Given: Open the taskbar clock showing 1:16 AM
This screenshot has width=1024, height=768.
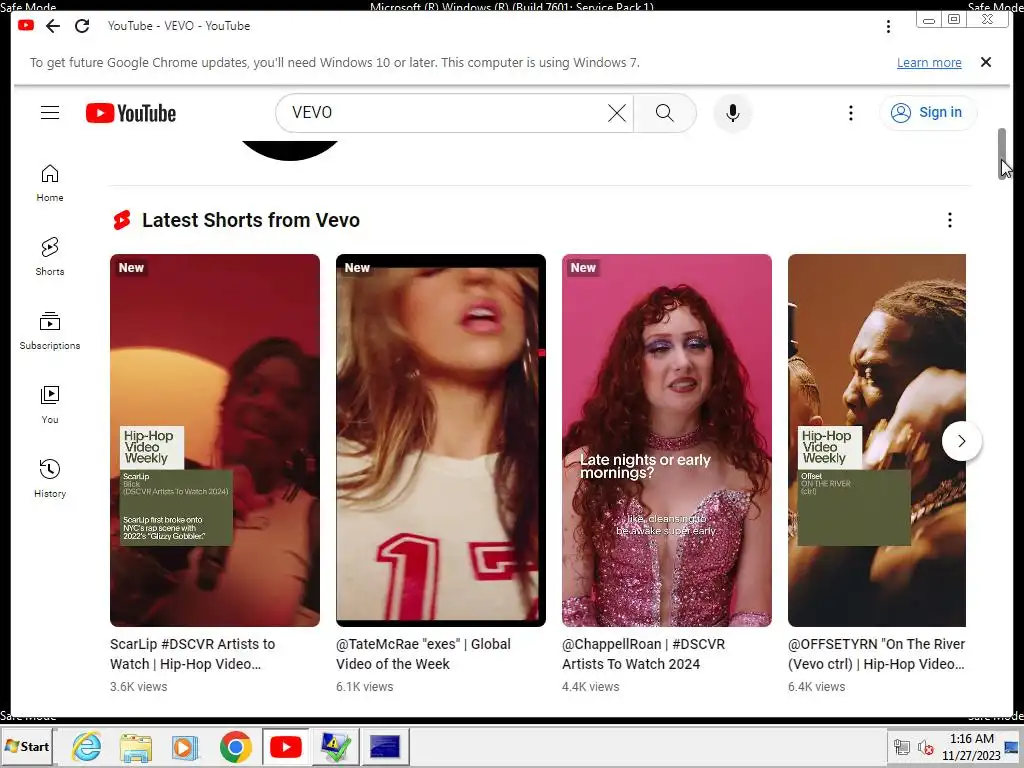Looking at the screenshot, I should pos(971,746).
